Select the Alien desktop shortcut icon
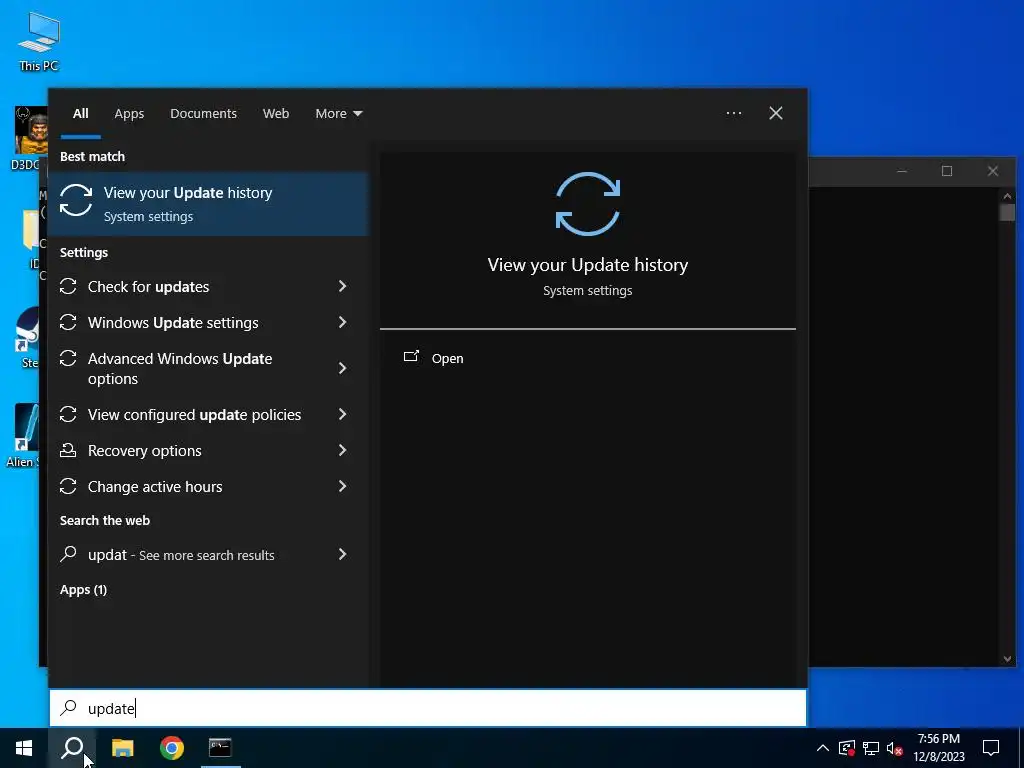Screen dimensions: 1024x768 [25, 436]
